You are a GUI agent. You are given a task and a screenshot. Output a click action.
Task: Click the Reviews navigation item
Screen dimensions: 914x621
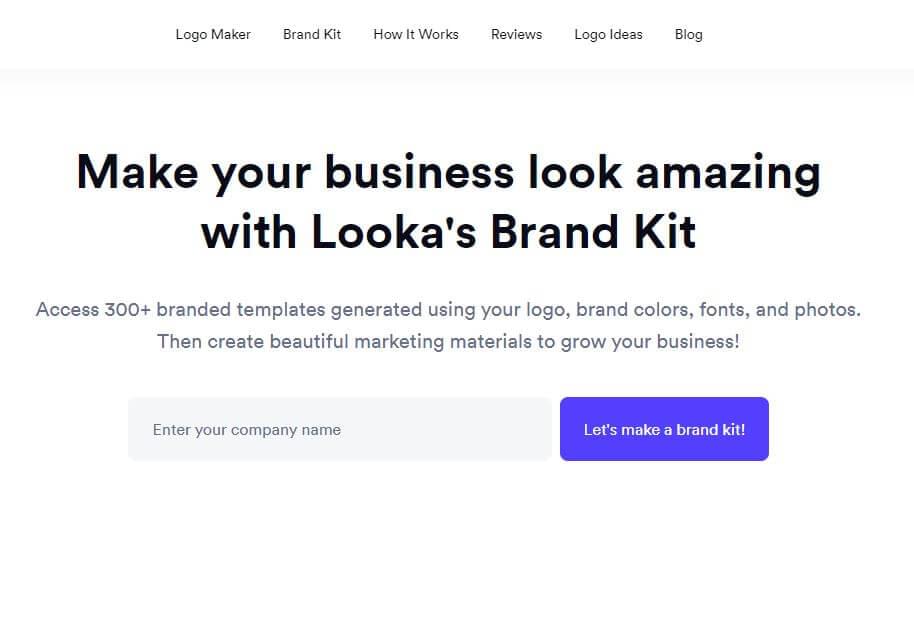tap(516, 34)
